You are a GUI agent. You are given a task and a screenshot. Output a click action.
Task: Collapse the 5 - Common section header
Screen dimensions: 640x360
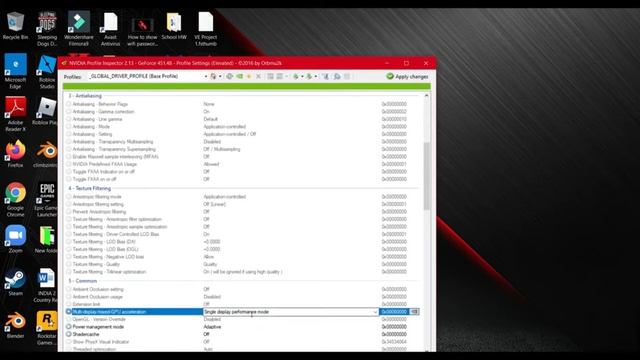pyautogui.click(x=82, y=281)
